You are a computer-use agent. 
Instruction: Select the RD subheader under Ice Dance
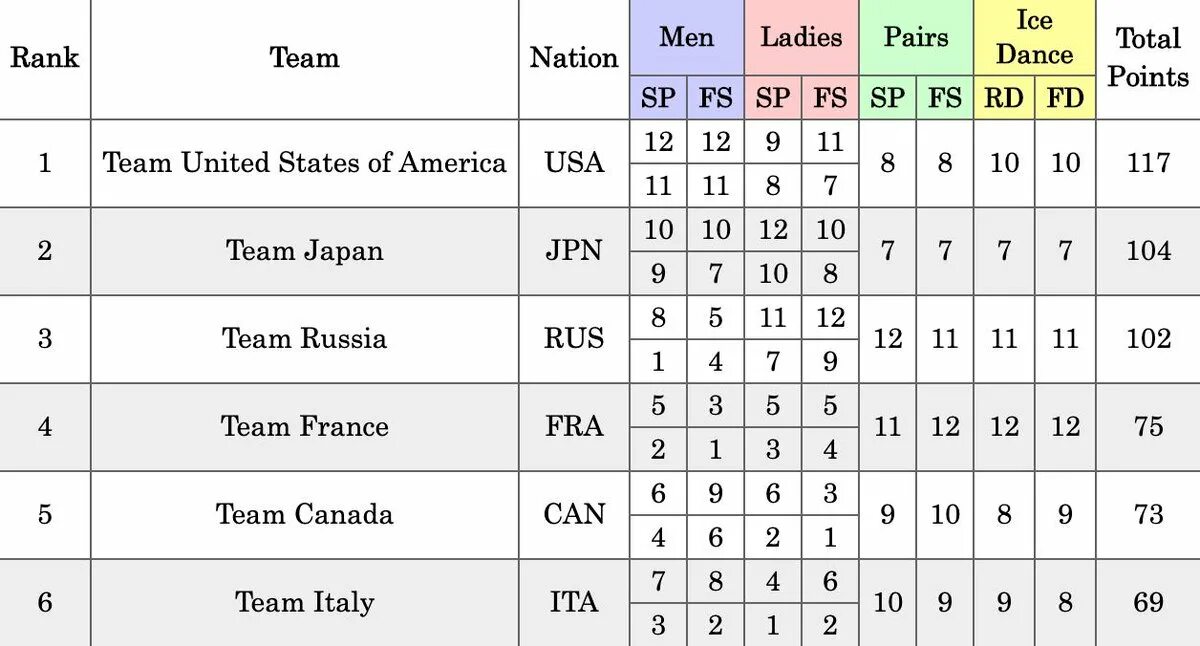(1004, 98)
